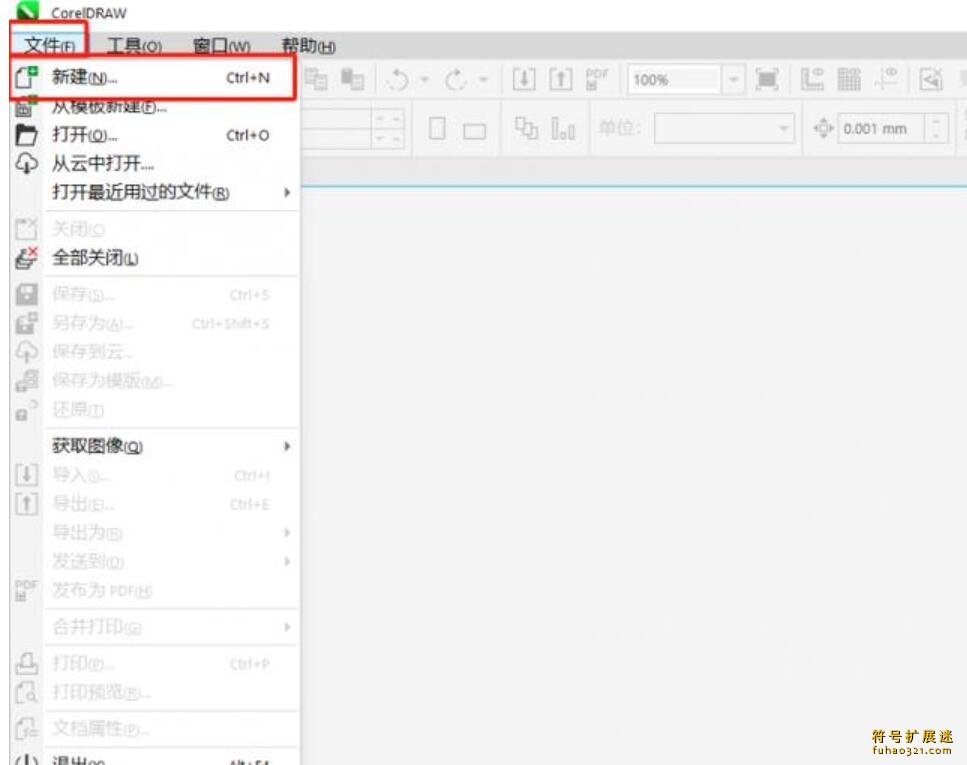
Task: Click the 另存为(A)... menu entry
Action: click(153, 323)
